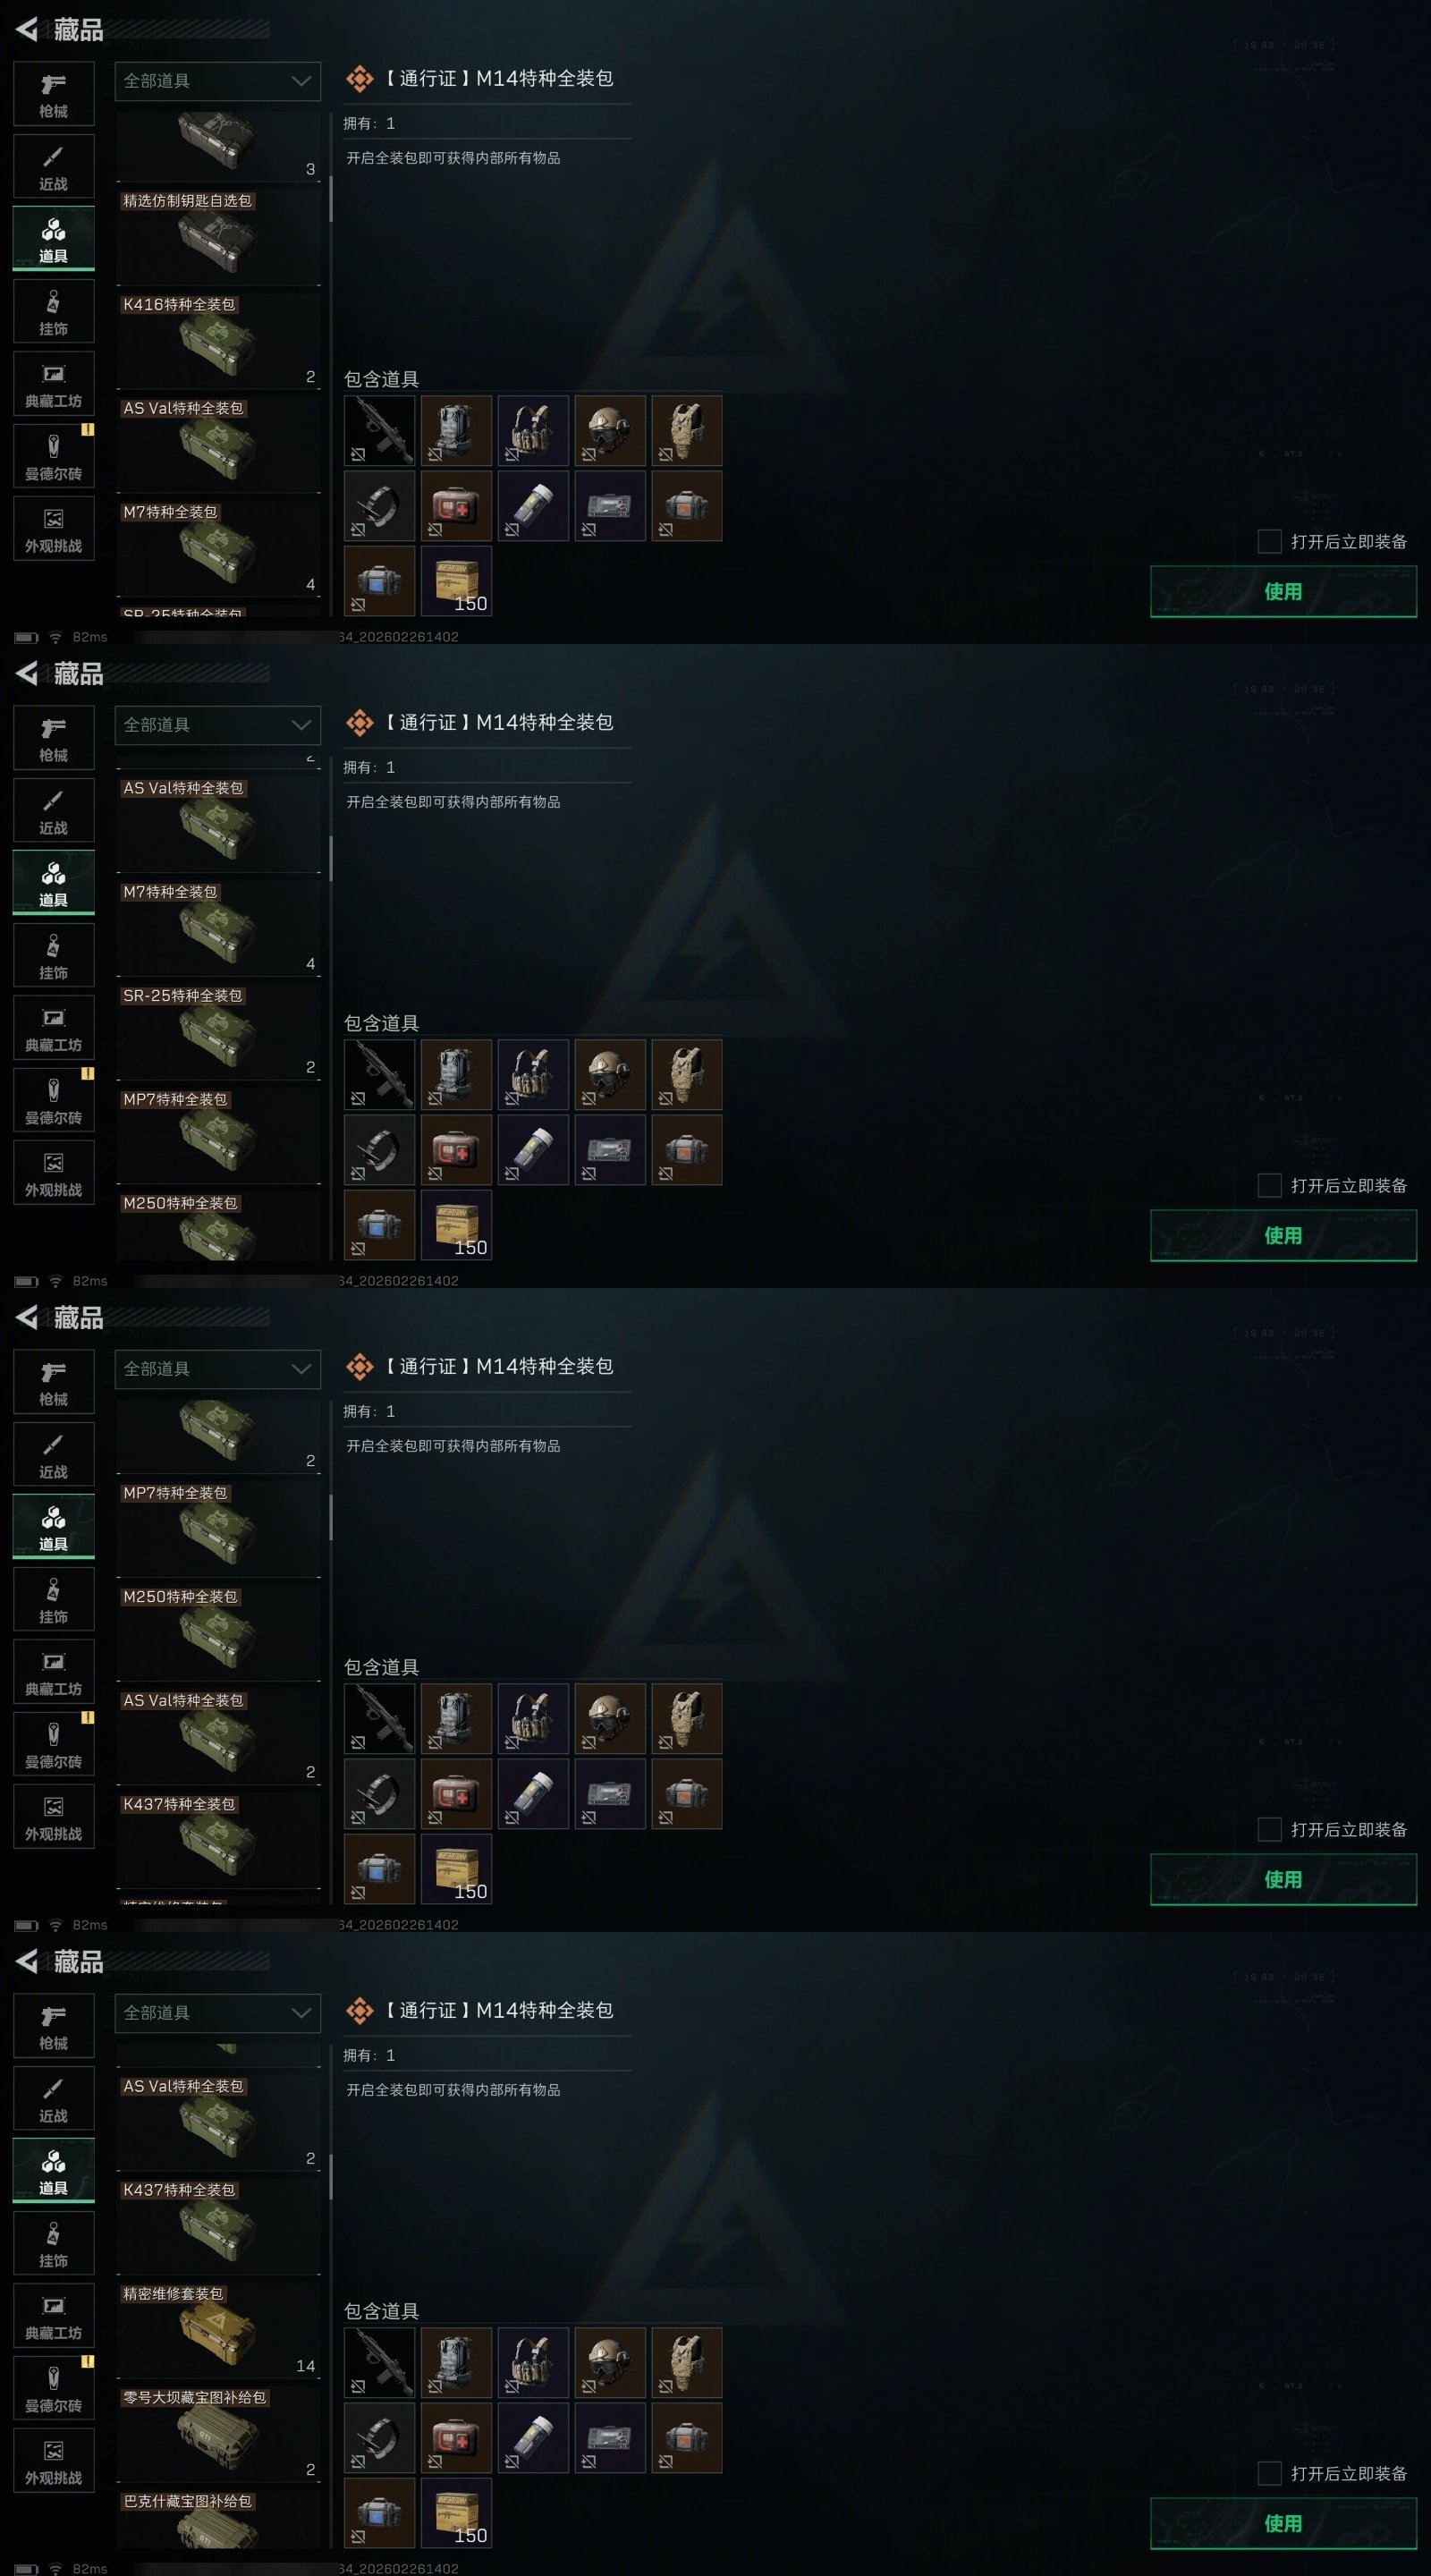
Task: Check 打开后立即装备 in the 精密维修套装包 view
Action: (x=1269, y=2473)
